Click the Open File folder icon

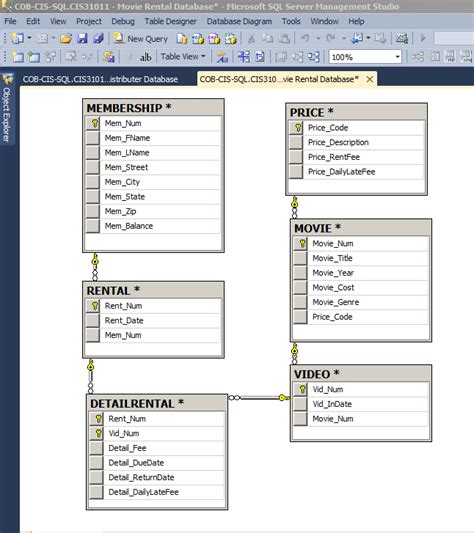click(x=66, y=38)
